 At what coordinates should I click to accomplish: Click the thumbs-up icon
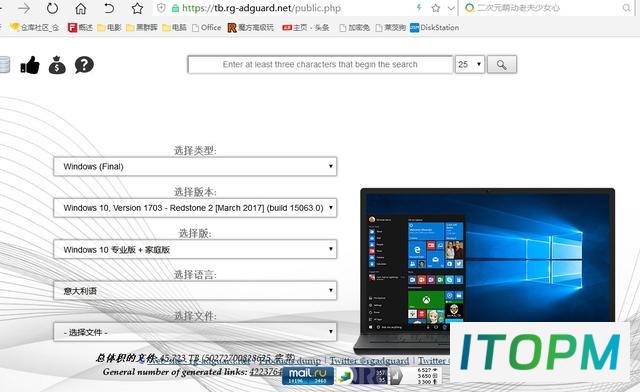tap(30, 65)
